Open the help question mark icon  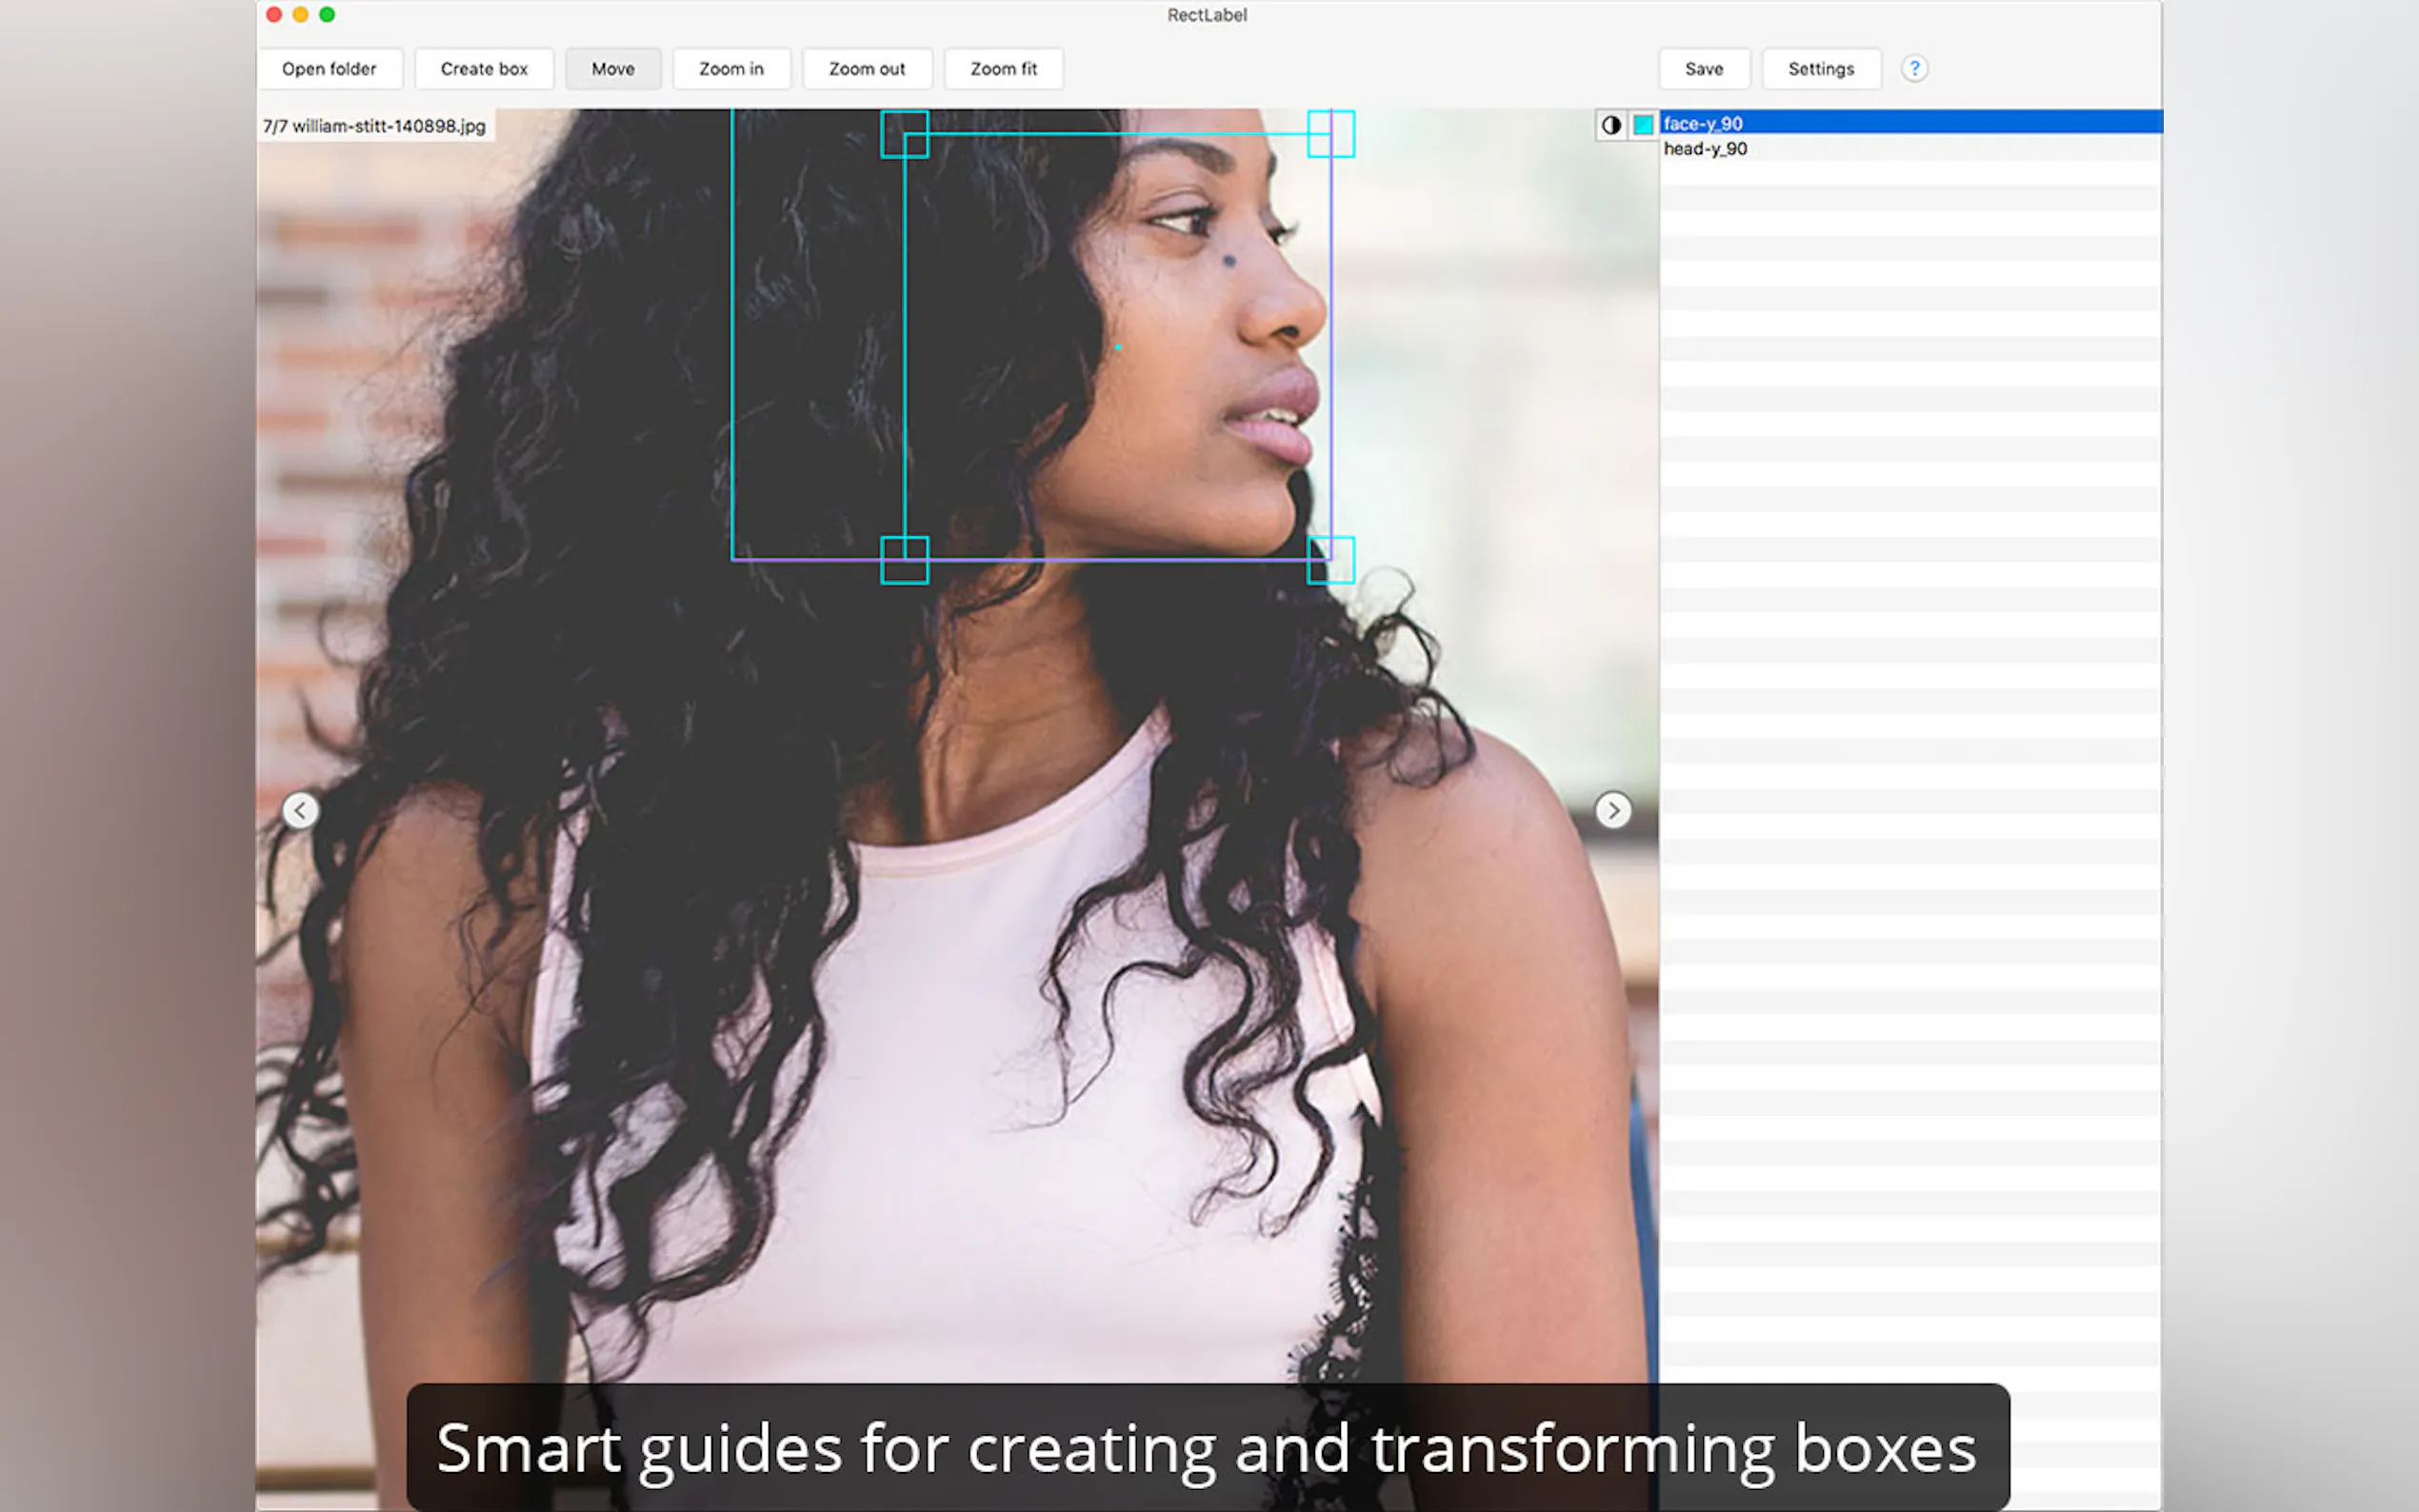(x=1914, y=68)
